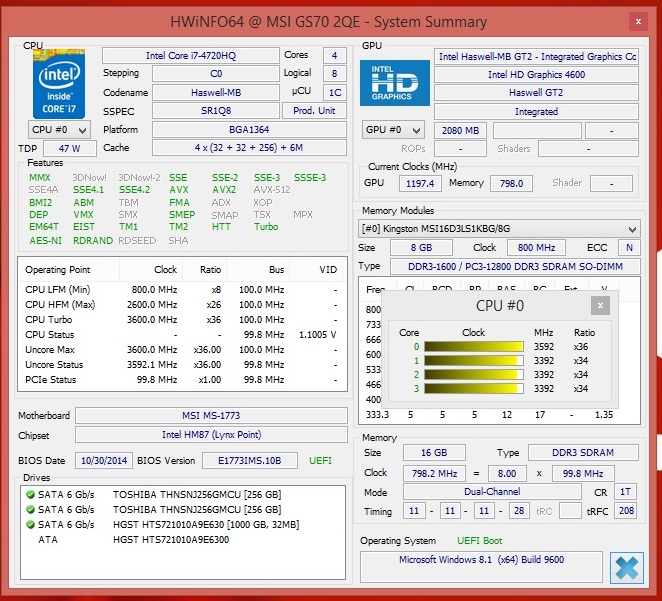Click the memory Clock 798.2 MHz field
The width and height of the screenshot is (662, 601).
[434, 474]
